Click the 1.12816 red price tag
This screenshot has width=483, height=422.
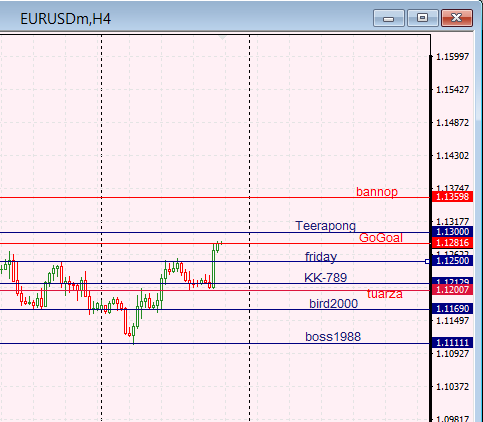pyautogui.click(x=452, y=243)
